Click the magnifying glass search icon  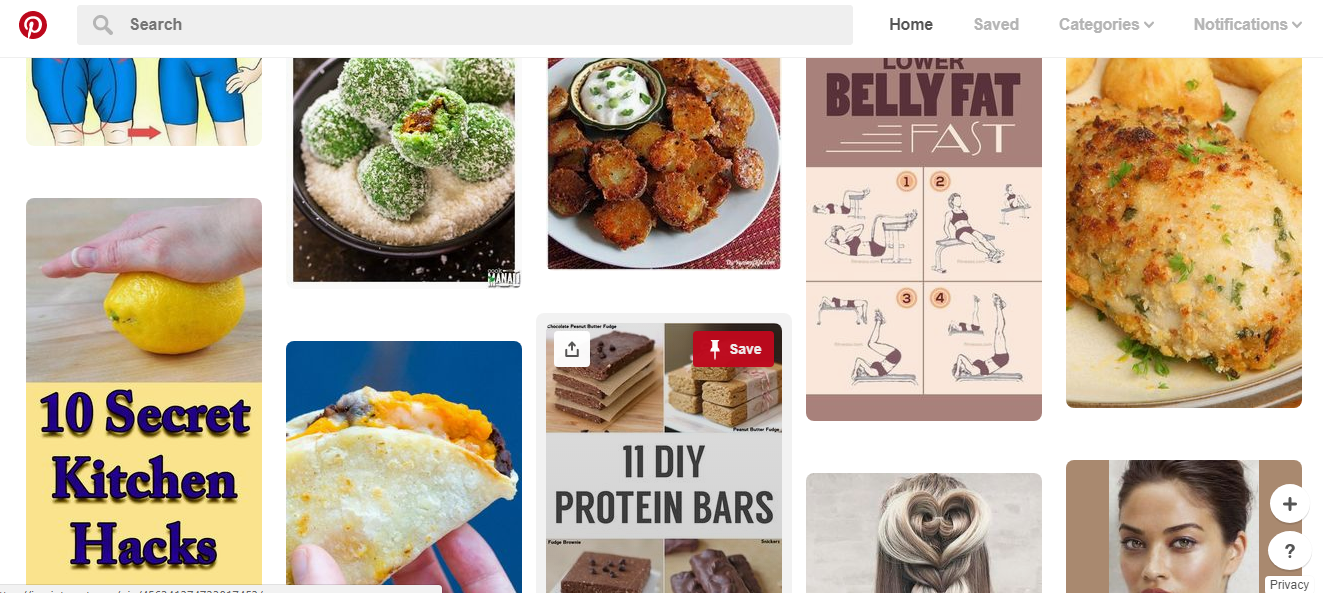102,25
